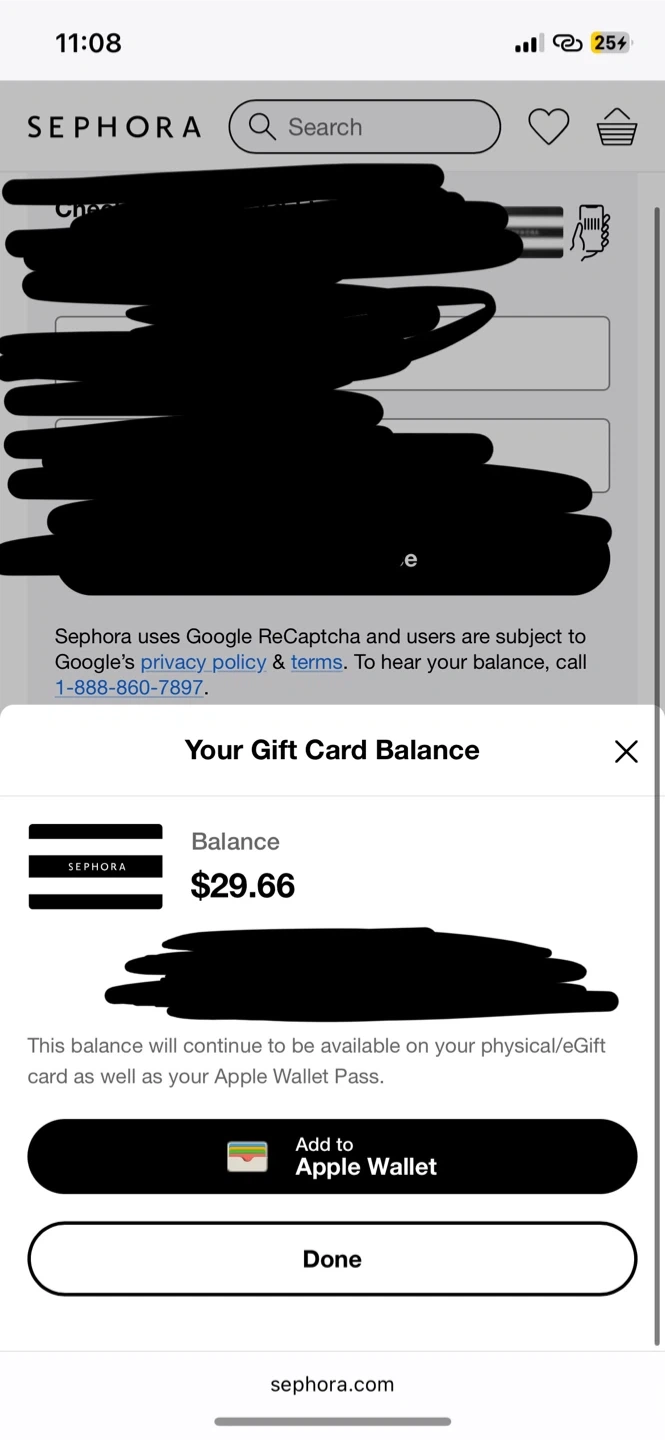The width and height of the screenshot is (665, 1440).
Task: Tap the Apple Wallet card icon
Action: (247, 1156)
